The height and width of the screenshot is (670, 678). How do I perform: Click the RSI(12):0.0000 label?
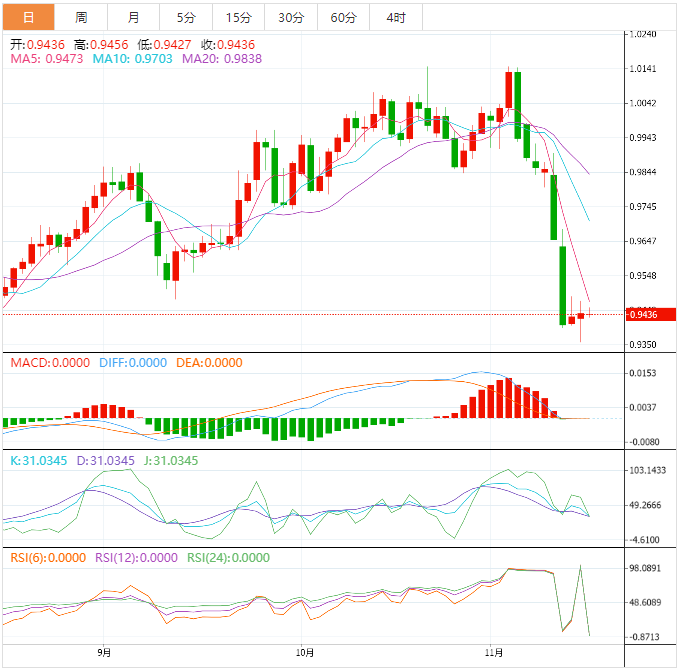[x=136, y=558]
